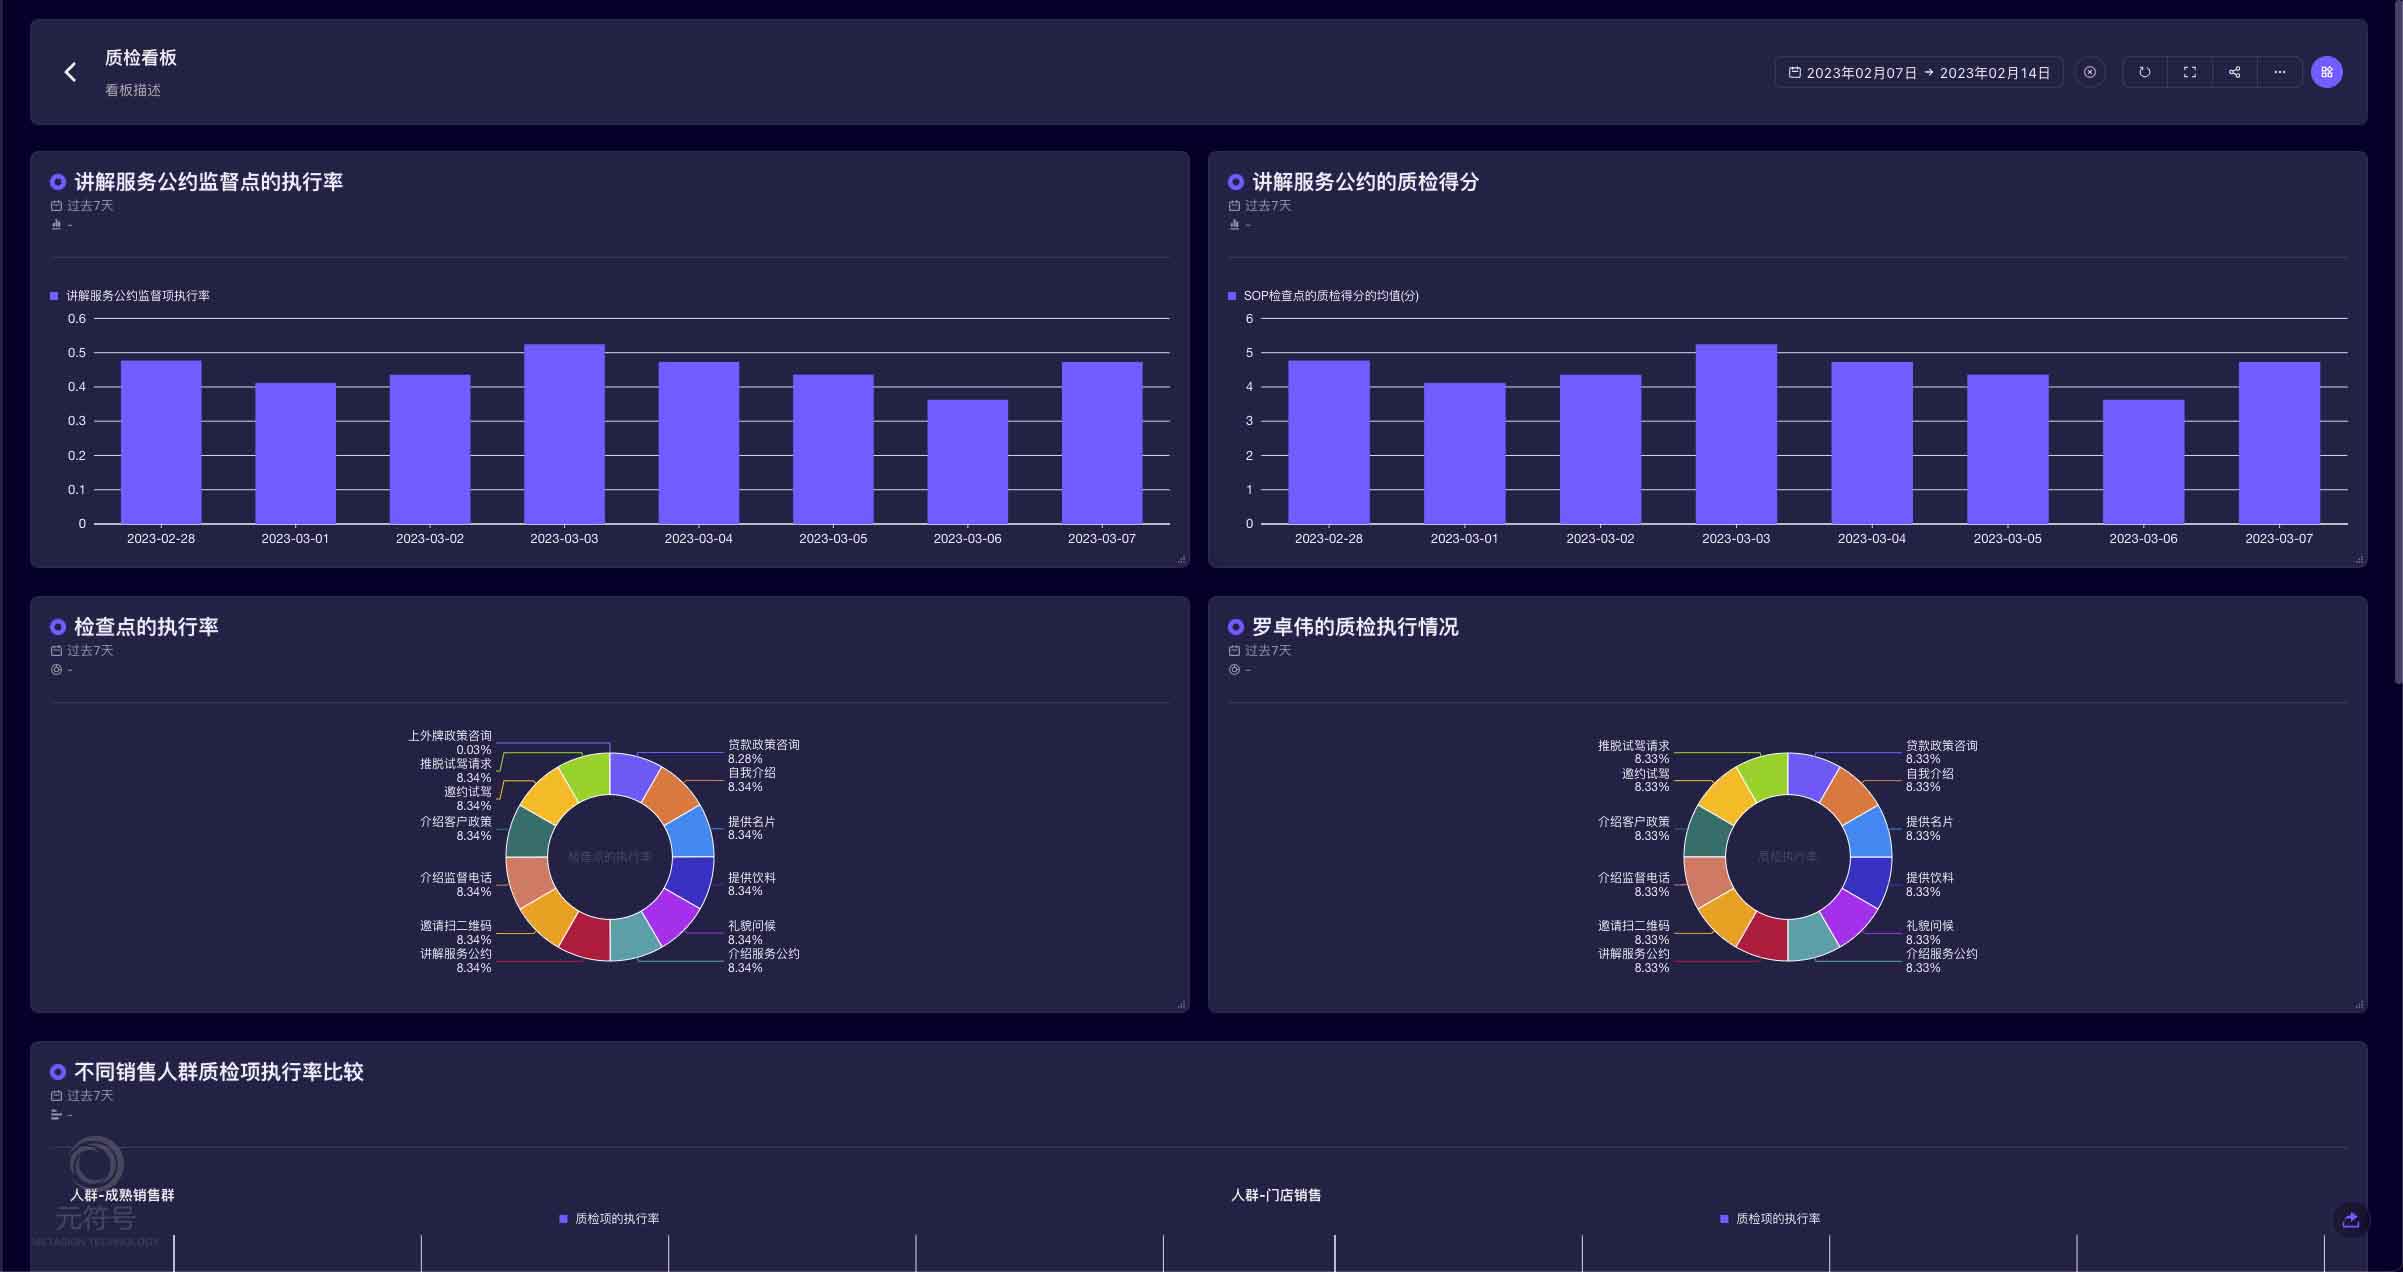
Task: Go back using the left arrow
Action: click(70, 72)
